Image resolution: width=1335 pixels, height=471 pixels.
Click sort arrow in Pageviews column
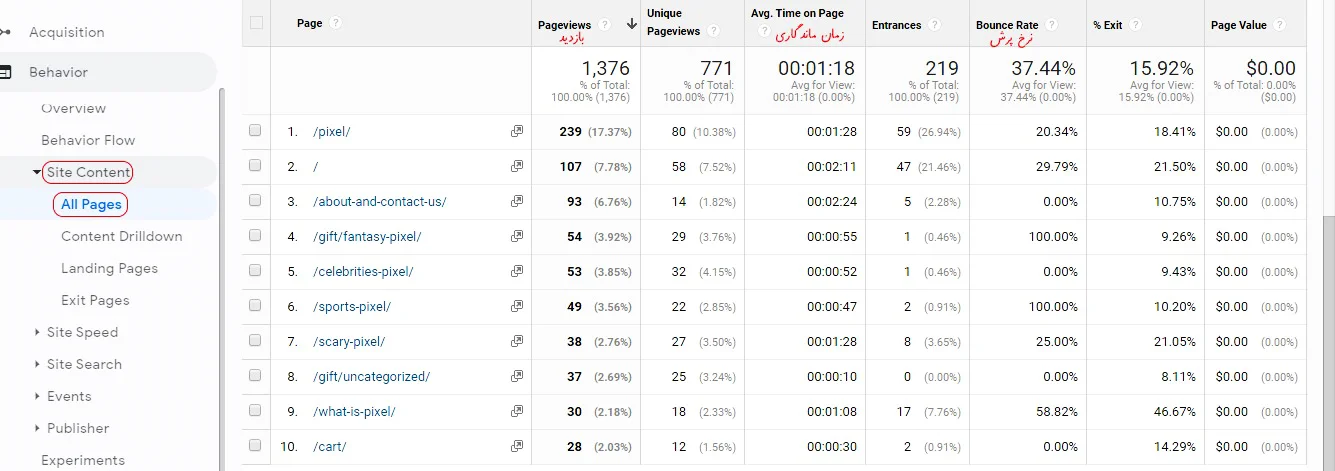tap(631, 24)
